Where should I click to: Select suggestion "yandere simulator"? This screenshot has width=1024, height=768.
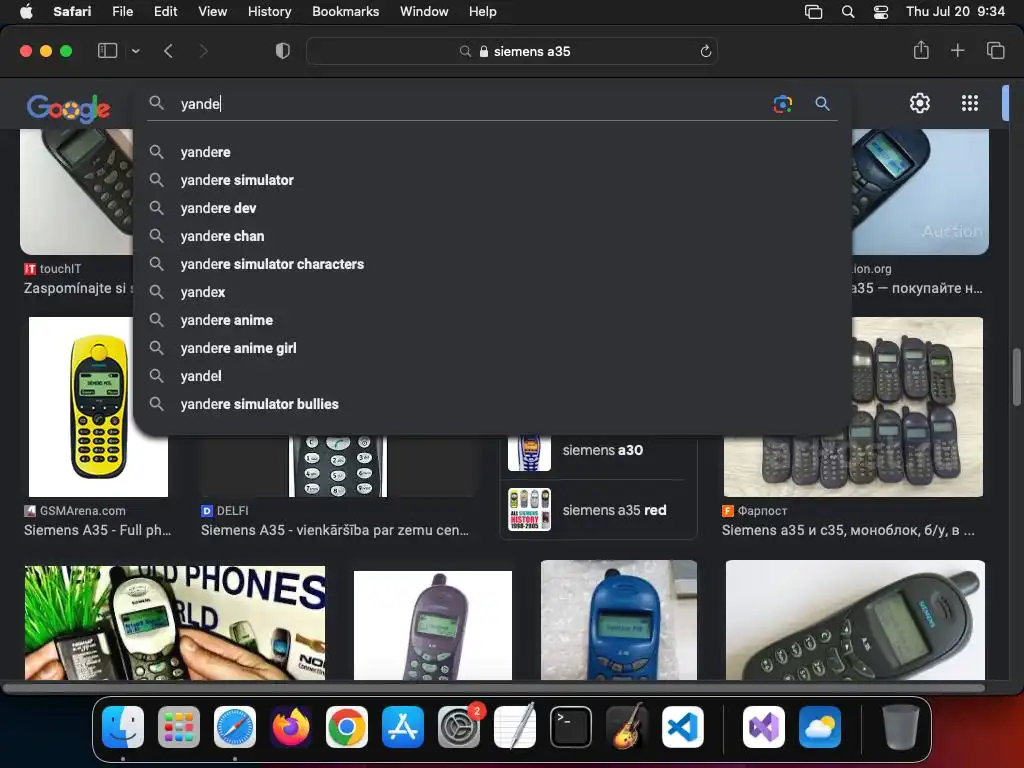point(493,180)
